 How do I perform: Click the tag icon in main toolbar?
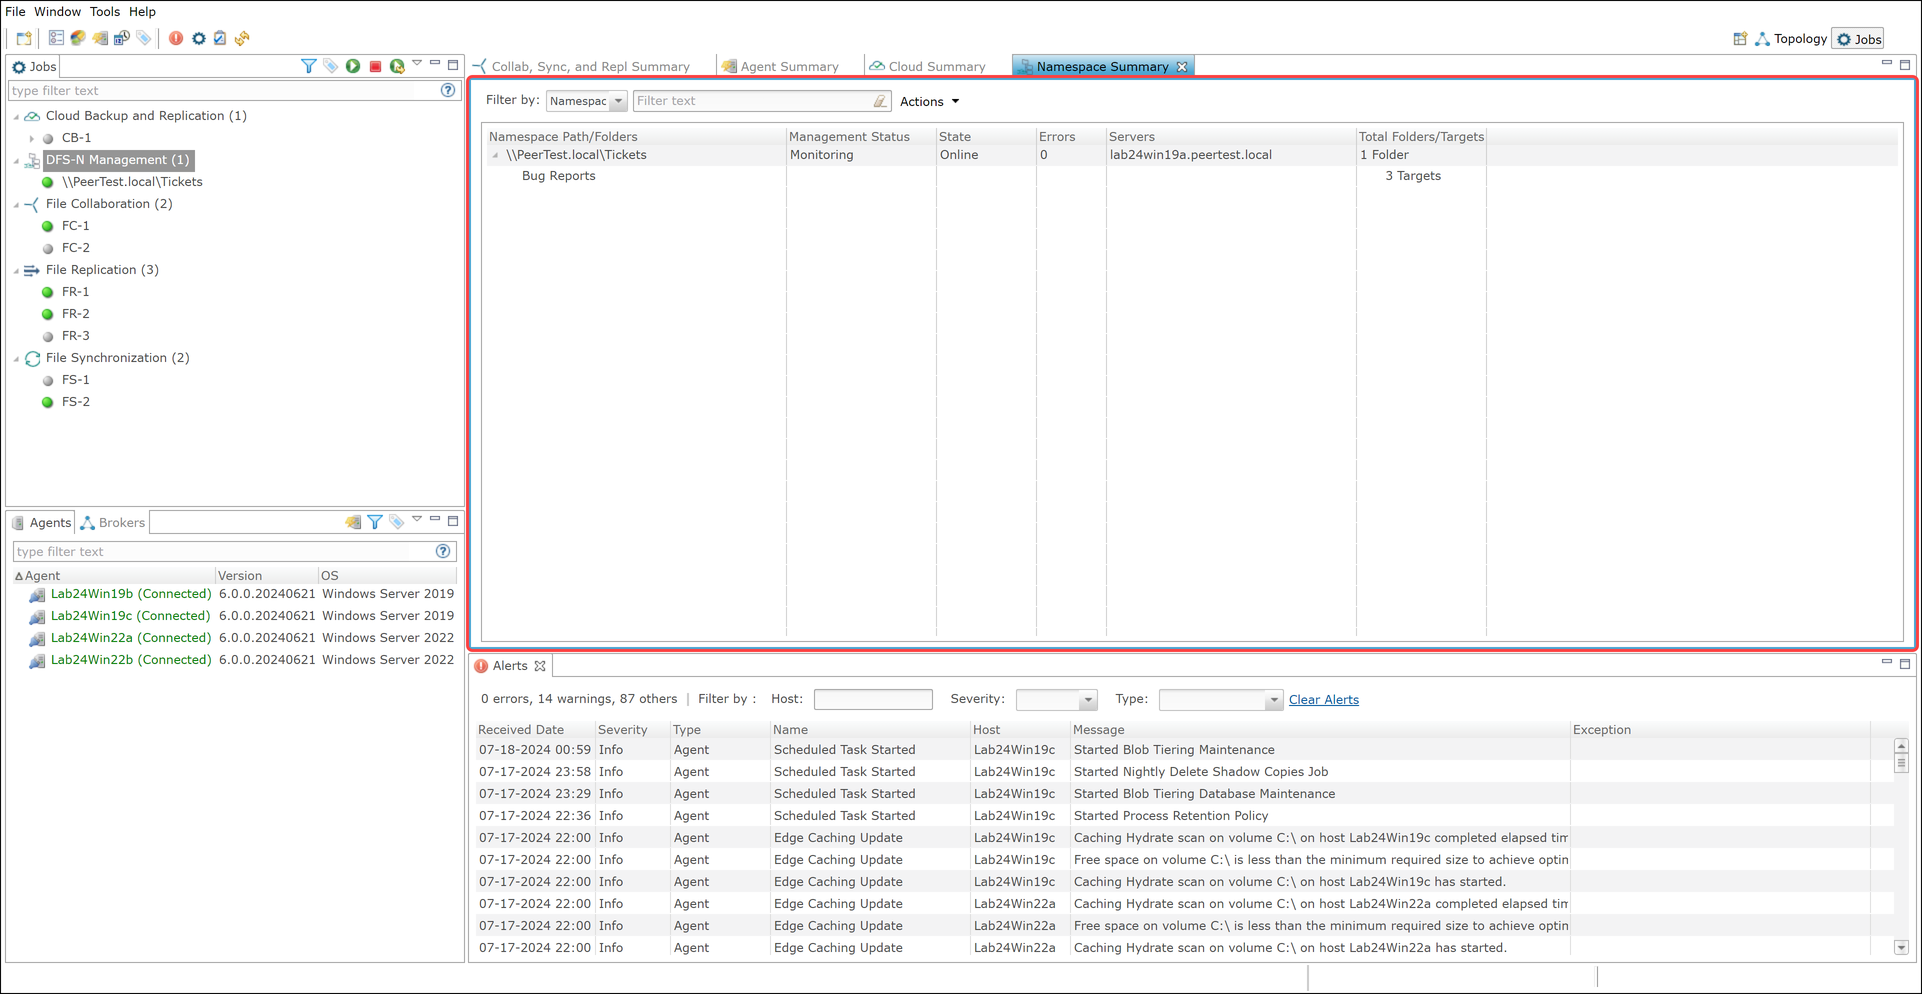click(144, 38)
